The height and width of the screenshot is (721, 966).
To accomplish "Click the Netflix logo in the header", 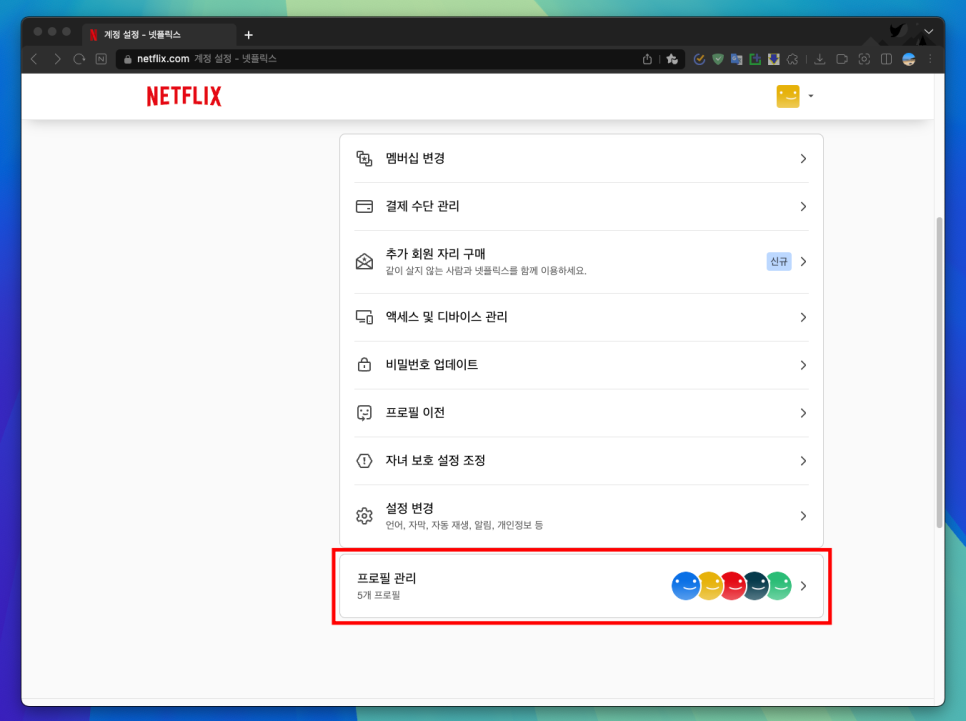I will point(184,96).
